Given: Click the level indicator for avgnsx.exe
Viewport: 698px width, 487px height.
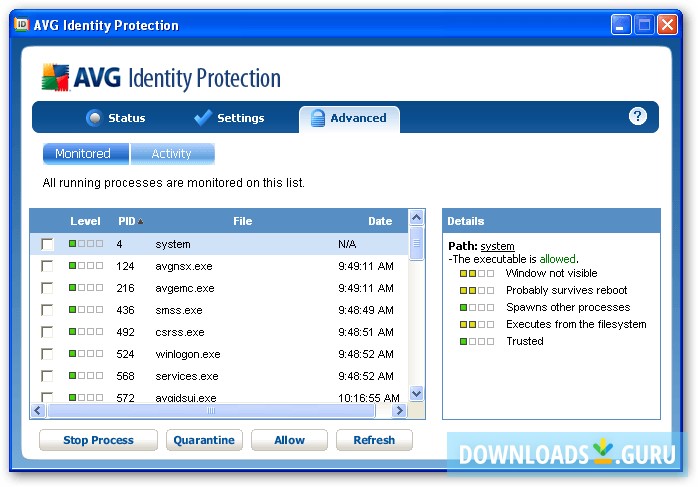Looking at the screenshot, I should click(x=86, y=266).
